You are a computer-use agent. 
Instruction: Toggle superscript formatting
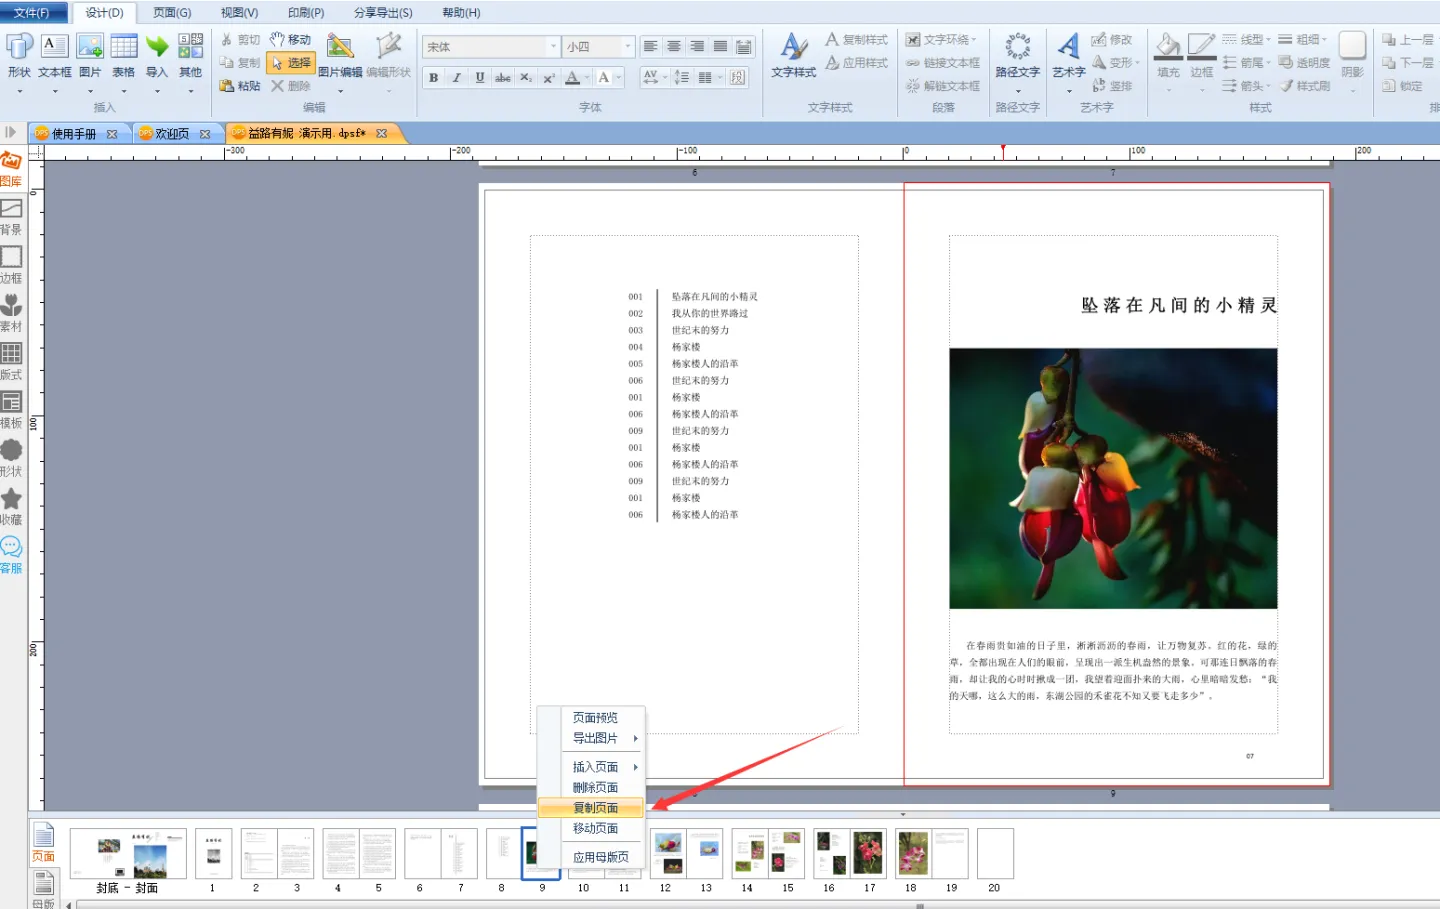(549, 77)
